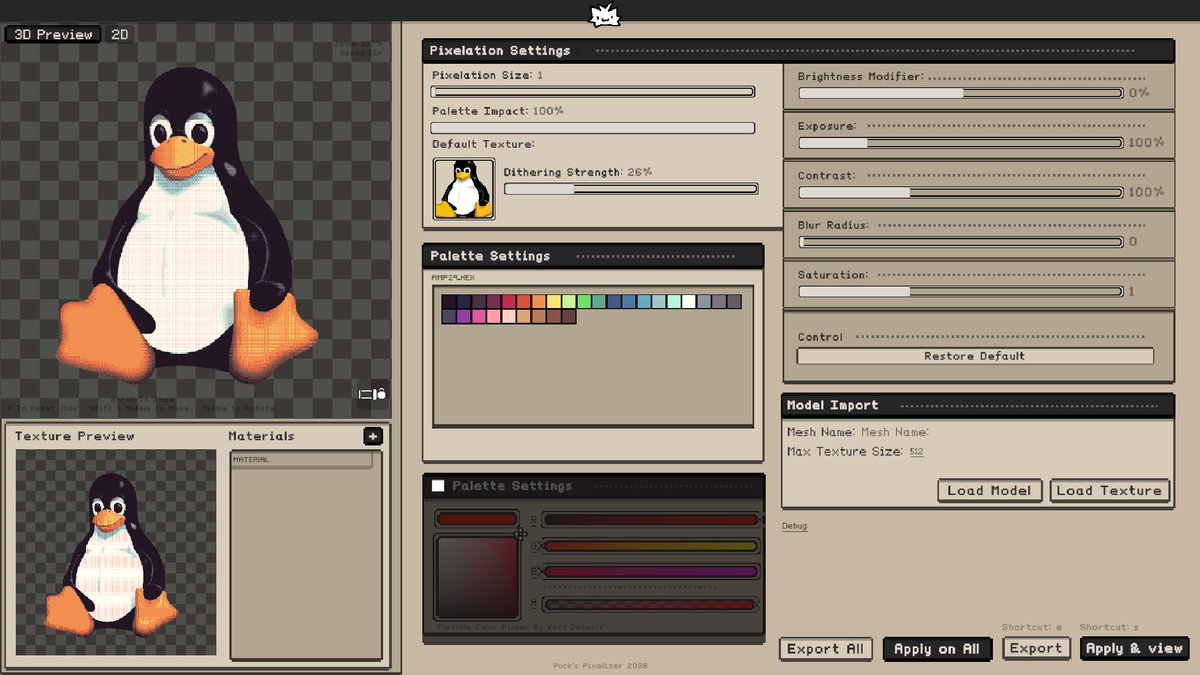Adjust the Pixelation Size slider
This screenshot has width=1200, height=675.
point(593,92)
